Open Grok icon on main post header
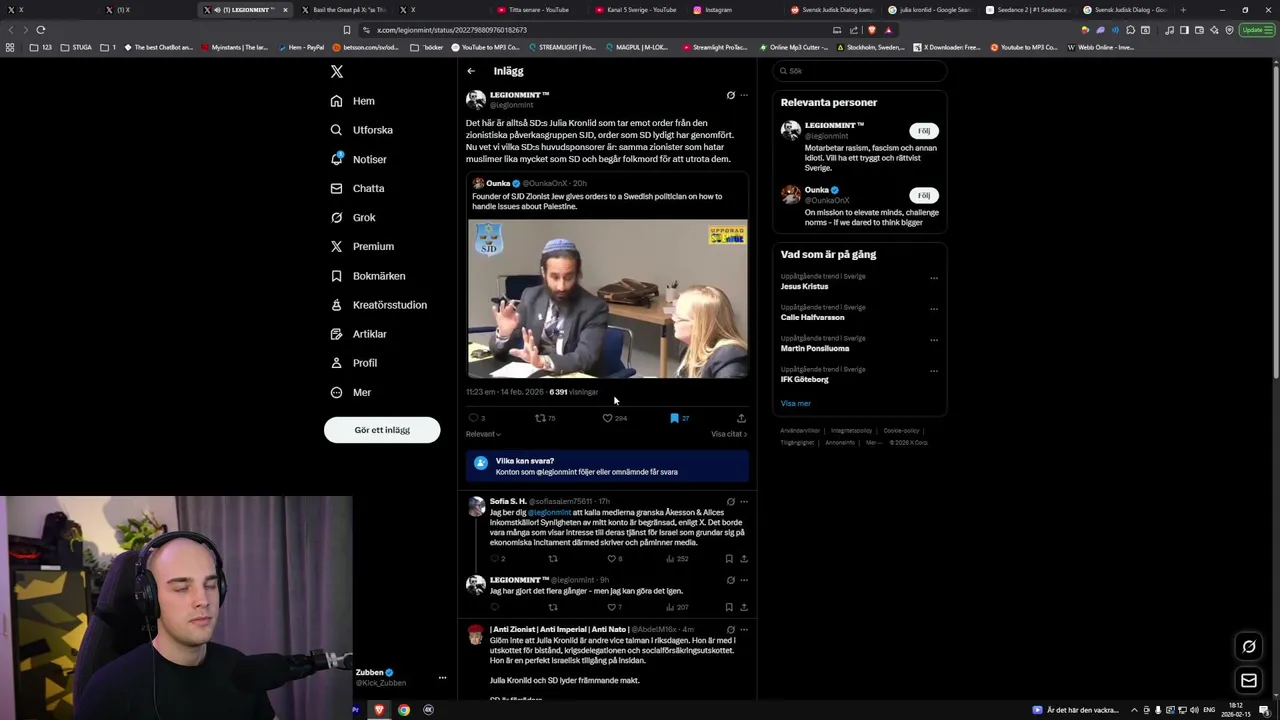 pos(730,95)
